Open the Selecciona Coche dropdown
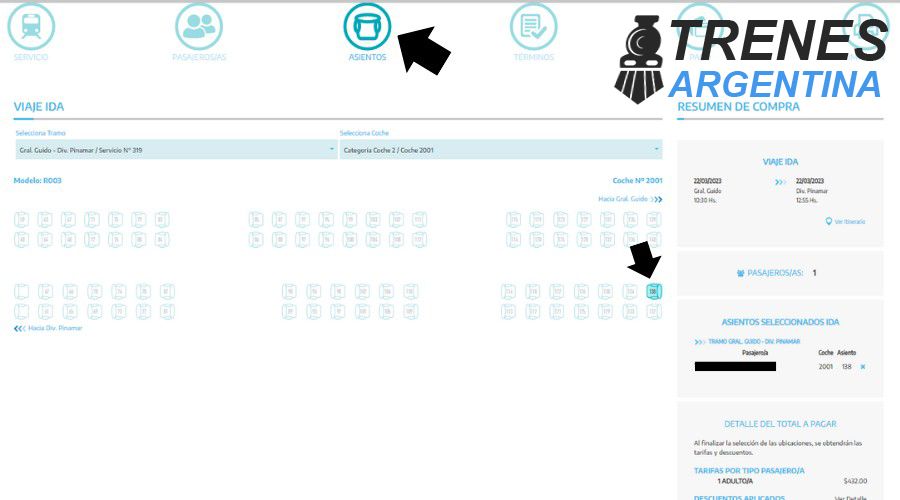The width and height of the screenshot is (900, 500). [501, 150]
